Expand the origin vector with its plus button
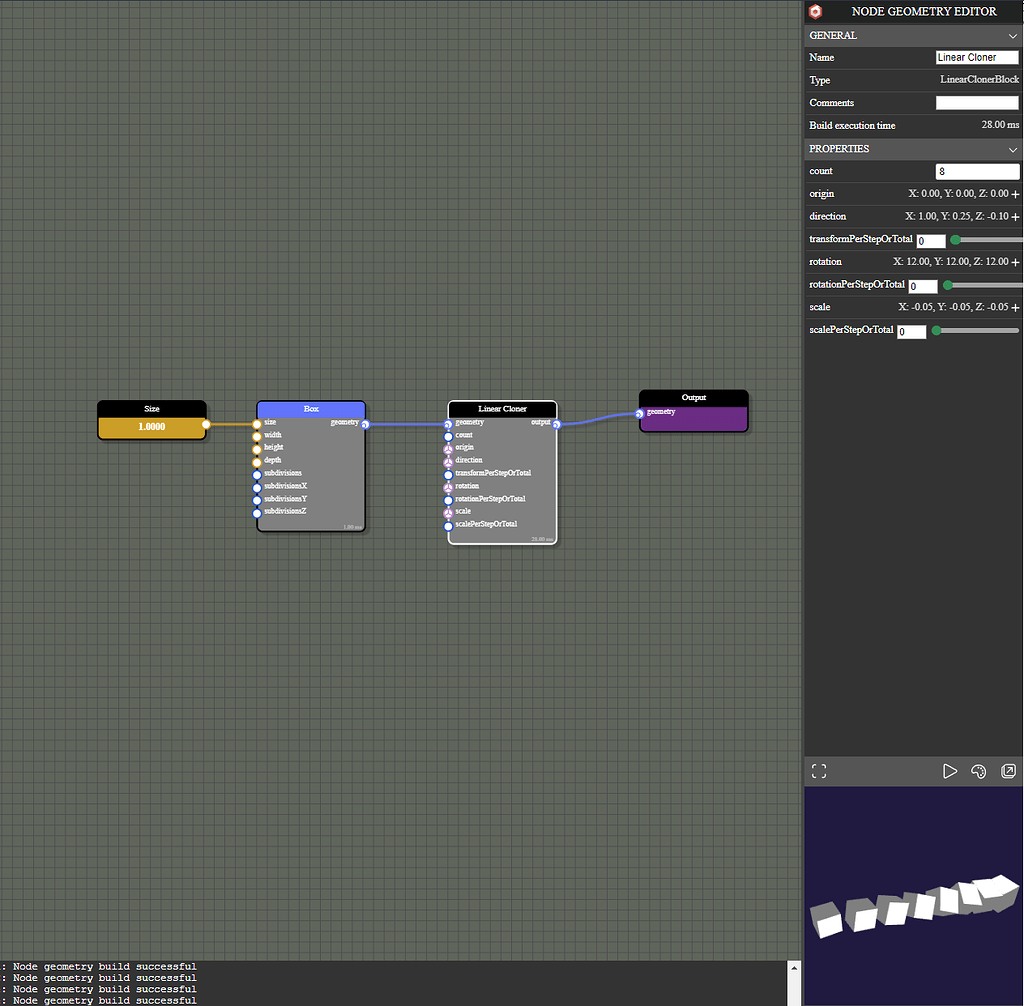 (1016, 193)
